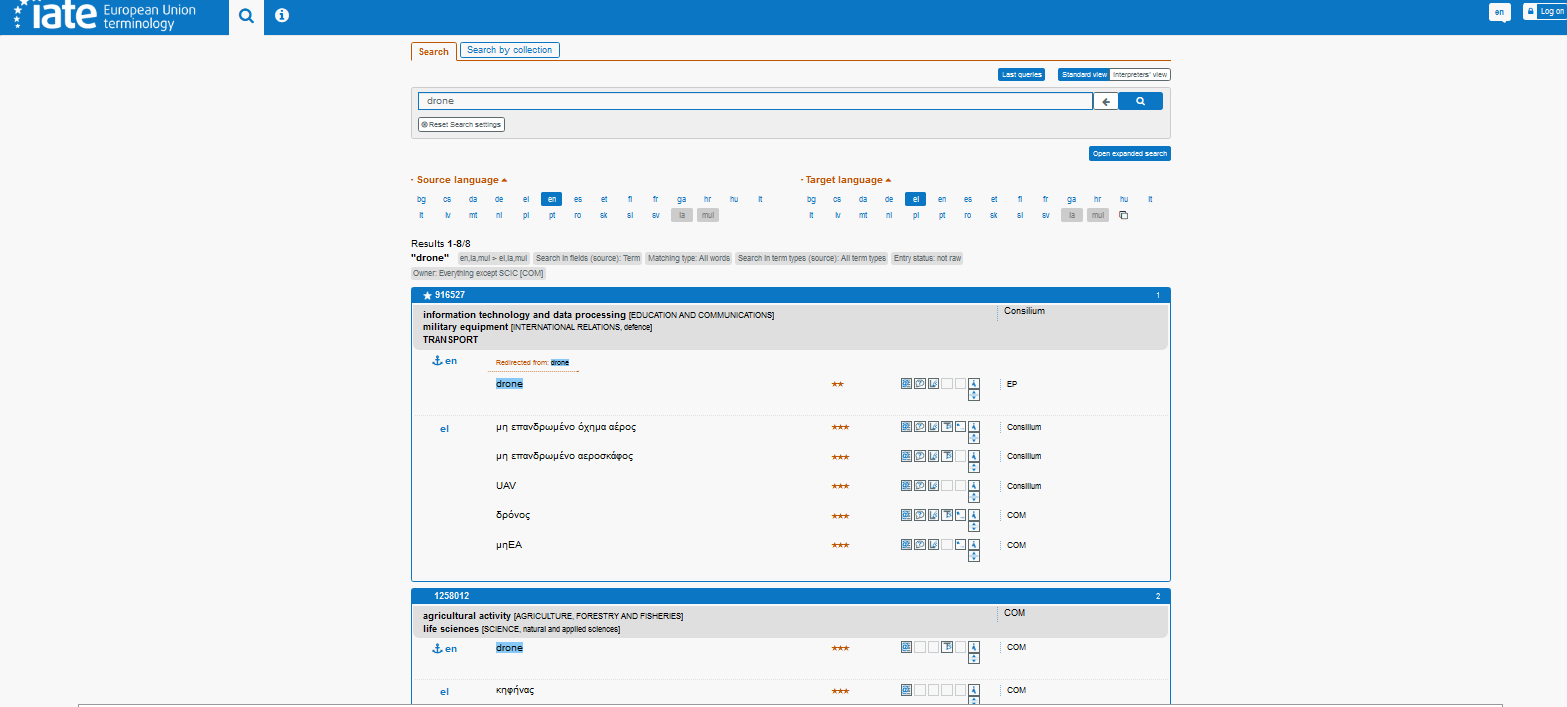Deselect el as target language
Viewport: 1567px width, 707px height.
(x=915, y=199)
